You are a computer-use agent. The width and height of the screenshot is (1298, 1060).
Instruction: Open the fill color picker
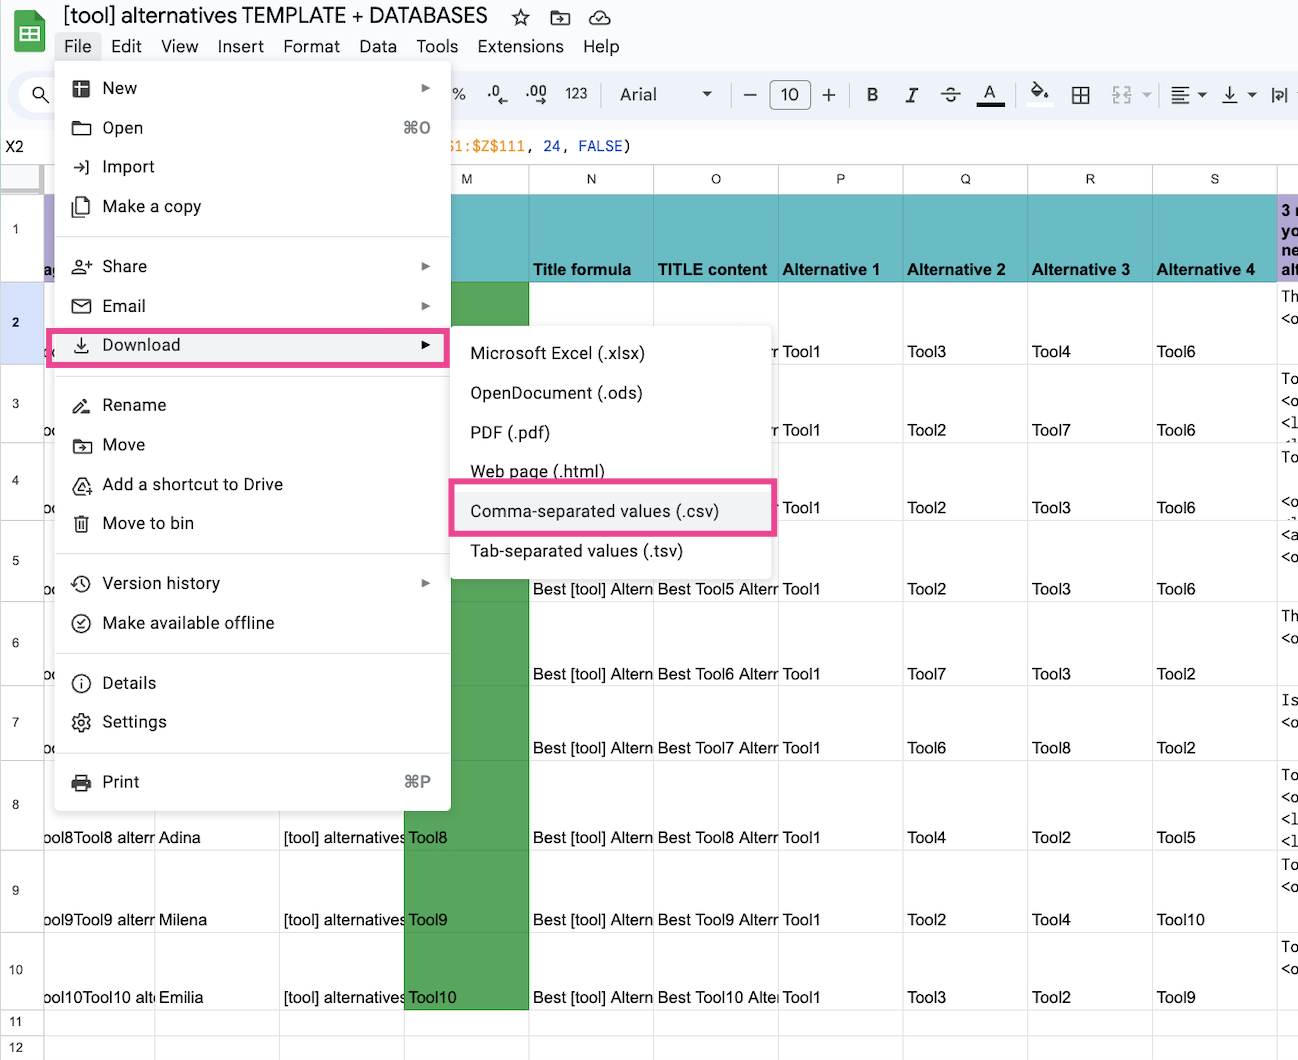pos(1040,93)
